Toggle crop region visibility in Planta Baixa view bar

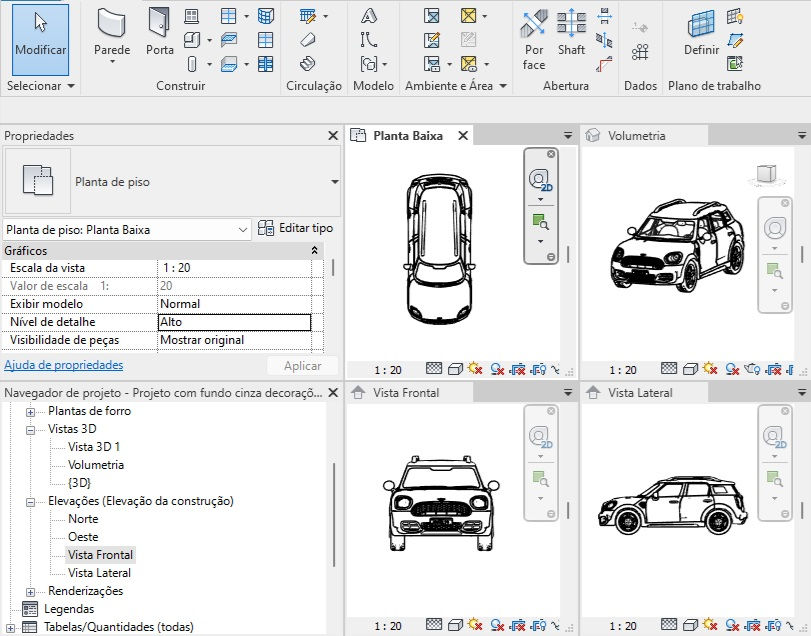[x=538, y=369]
